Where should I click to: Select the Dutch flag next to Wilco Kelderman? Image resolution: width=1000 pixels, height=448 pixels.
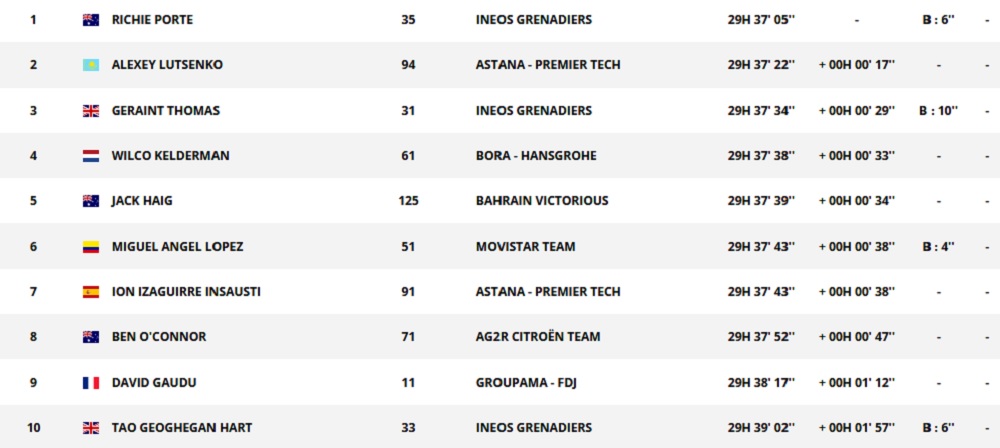pyautogui.click(x=91, y=156)
